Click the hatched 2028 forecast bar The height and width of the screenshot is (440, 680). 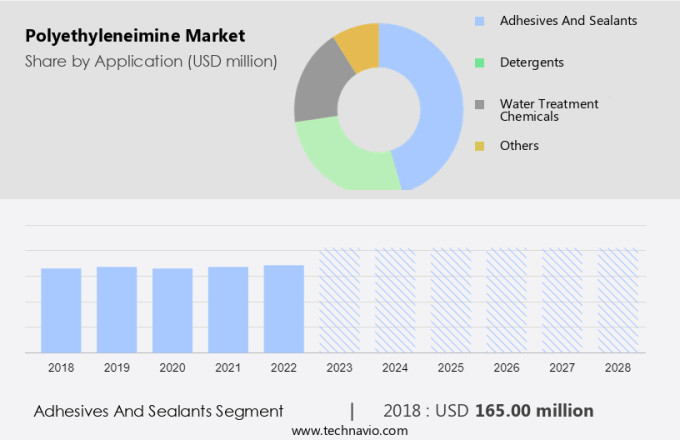pos(618,300)
